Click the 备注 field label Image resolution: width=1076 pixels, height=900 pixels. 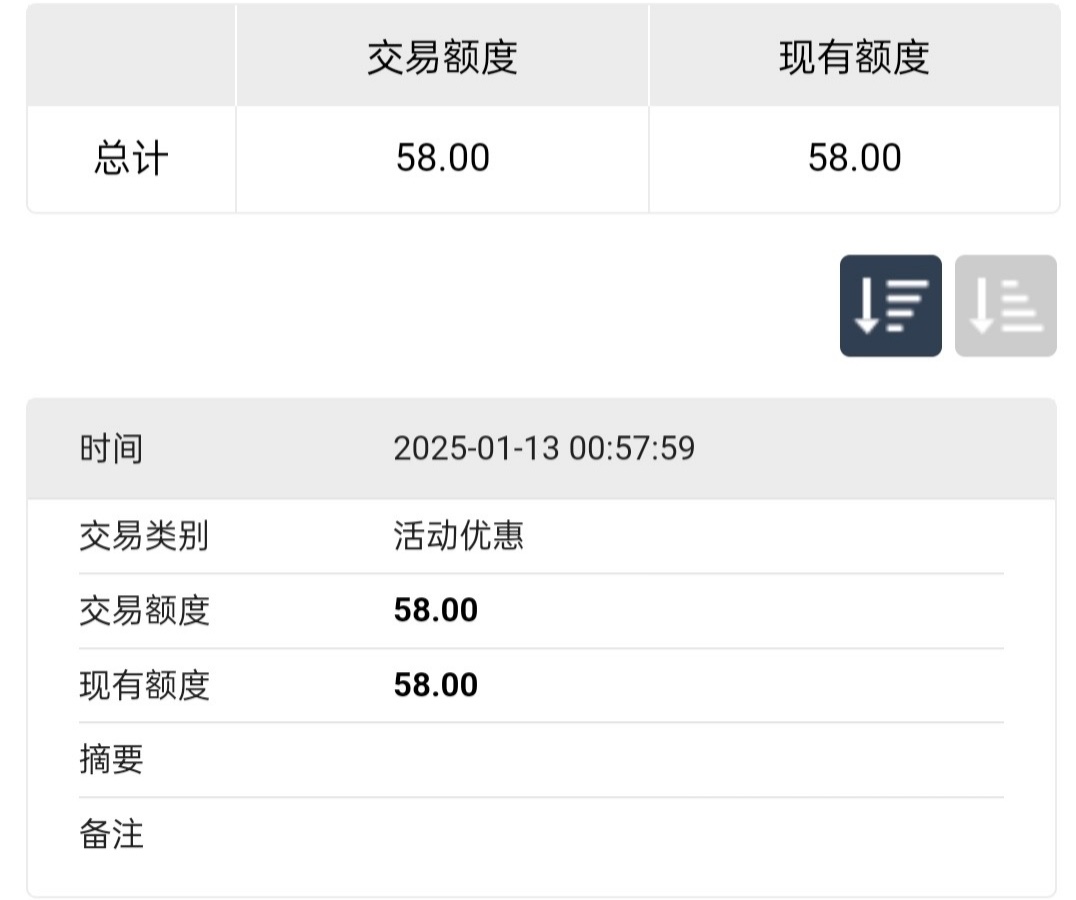click(111, 834)
